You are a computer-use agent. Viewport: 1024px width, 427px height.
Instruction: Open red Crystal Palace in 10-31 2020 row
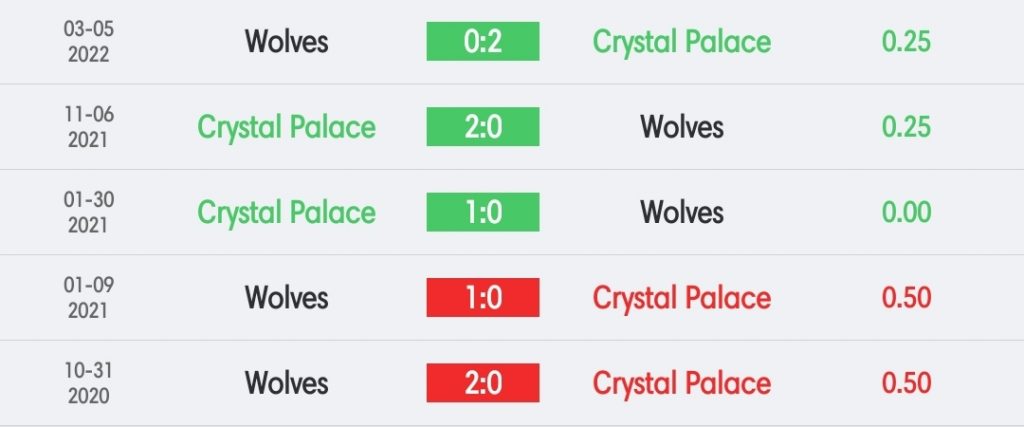[x=682, y=383]
